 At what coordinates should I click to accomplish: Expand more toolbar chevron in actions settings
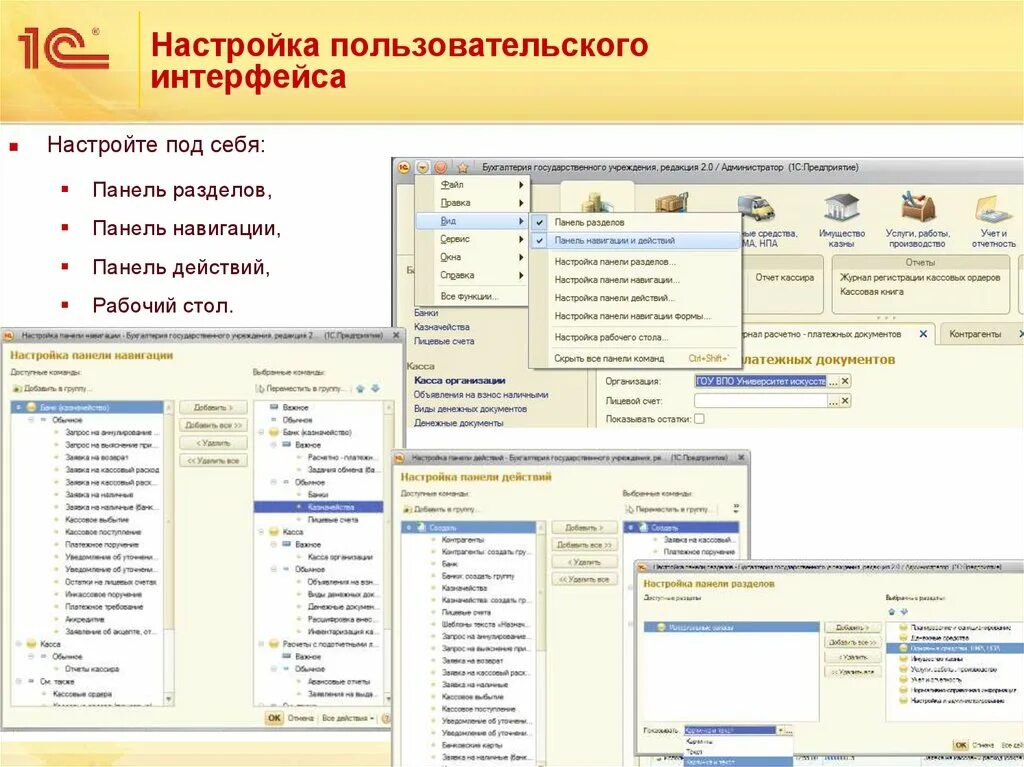[736, 508]
